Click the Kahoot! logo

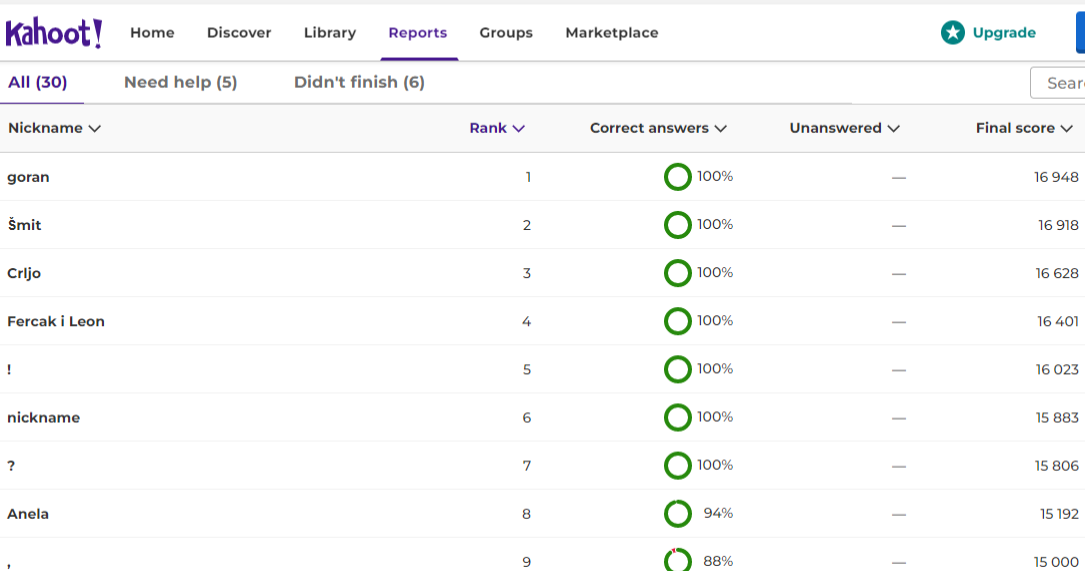pyautogui.click(x=54, y=33)
